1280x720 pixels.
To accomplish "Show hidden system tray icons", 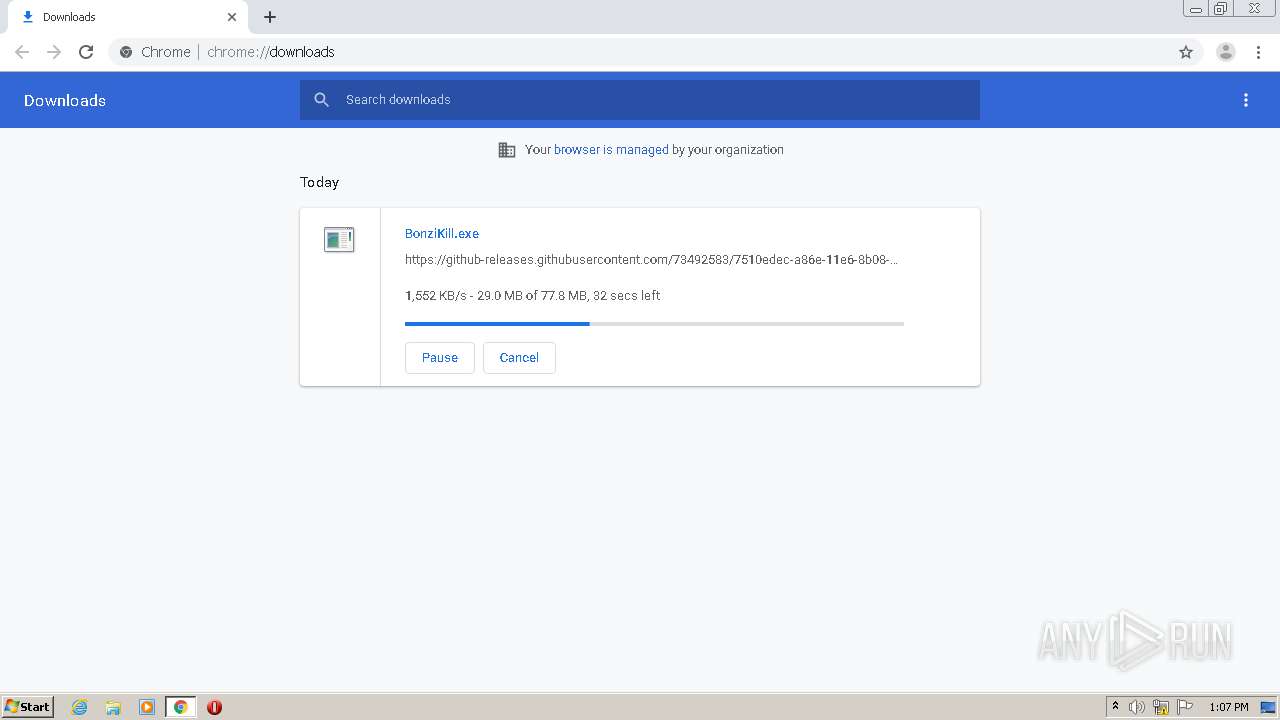I will click(1115, 707).
